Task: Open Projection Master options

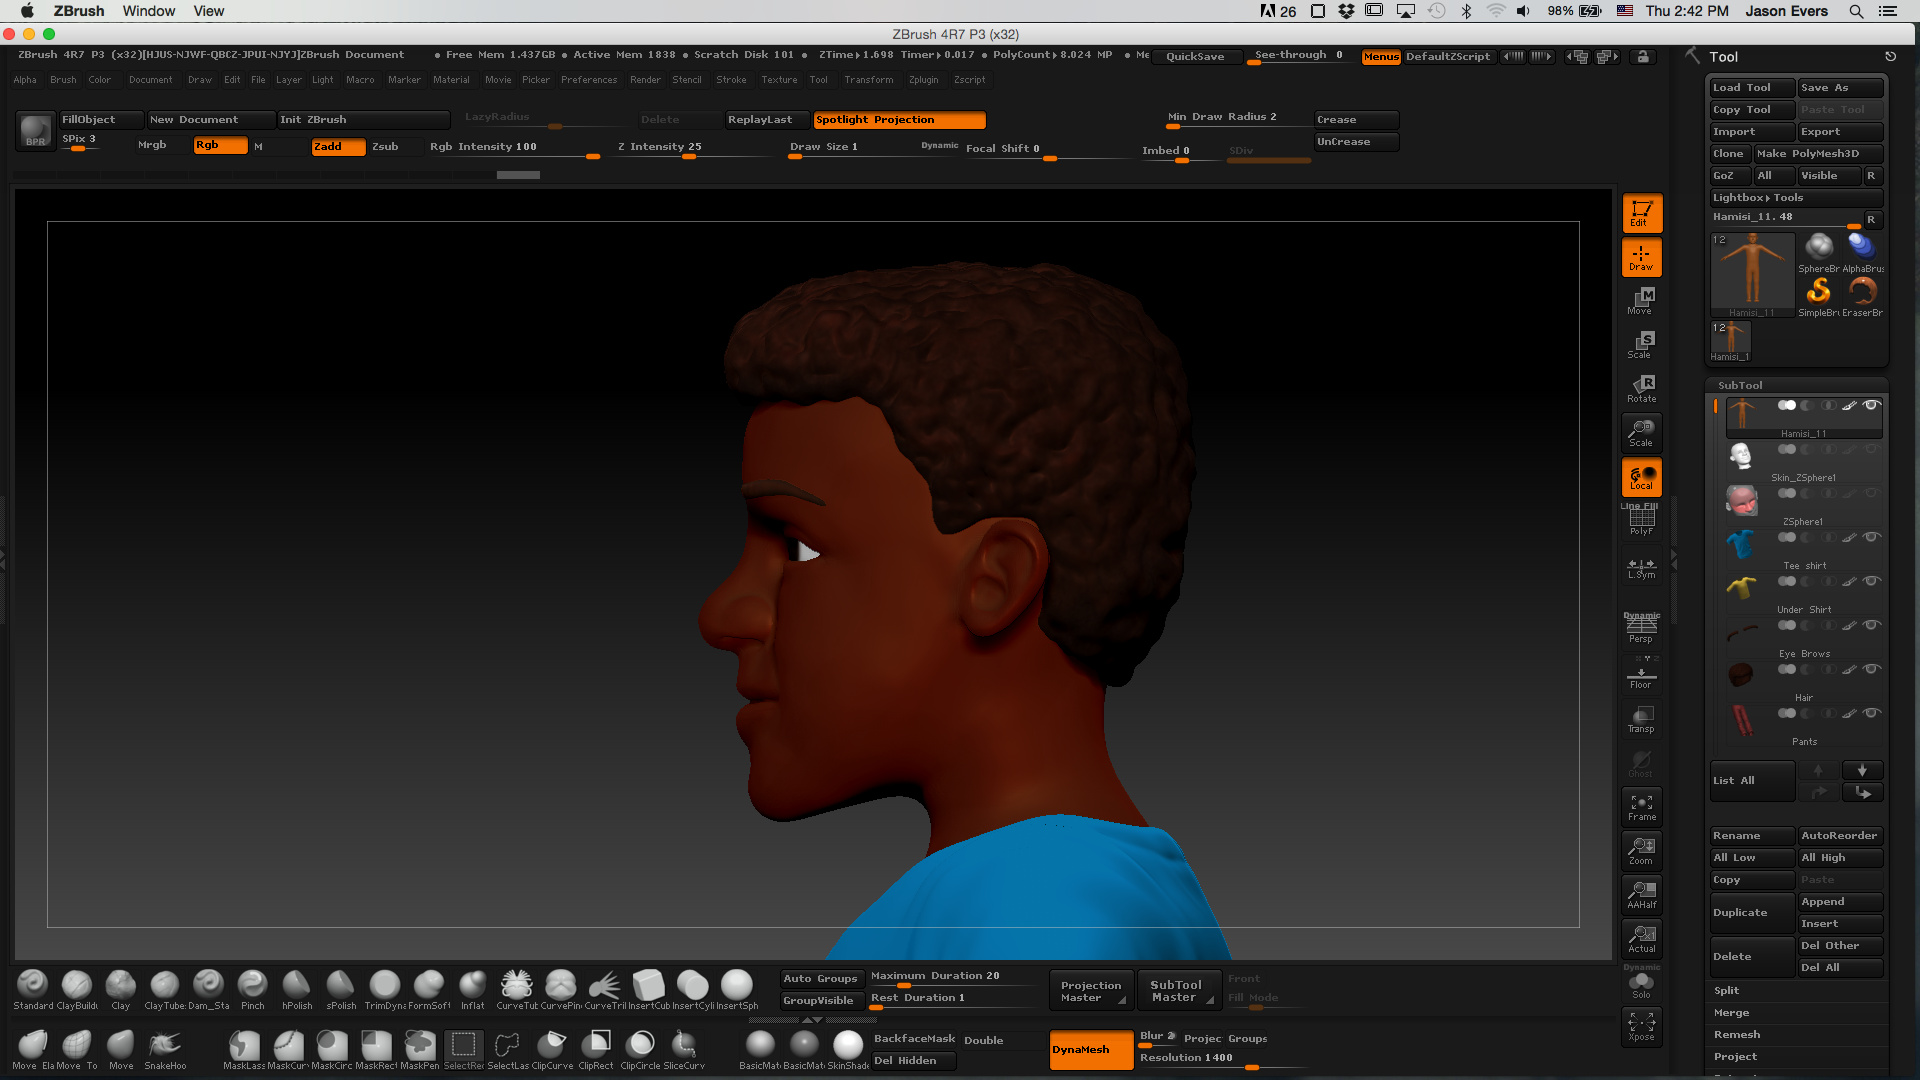Action: pos(1091,991)
